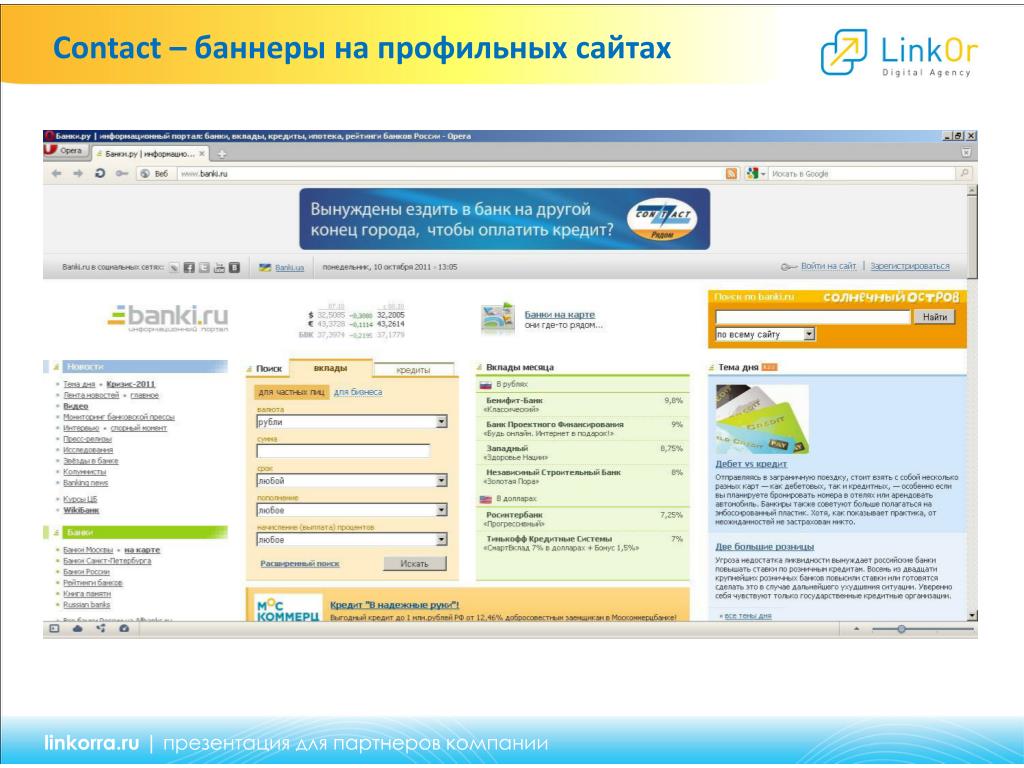Open the YouTube social icon
Viewport: 1024px width, 768px height.
219,267
